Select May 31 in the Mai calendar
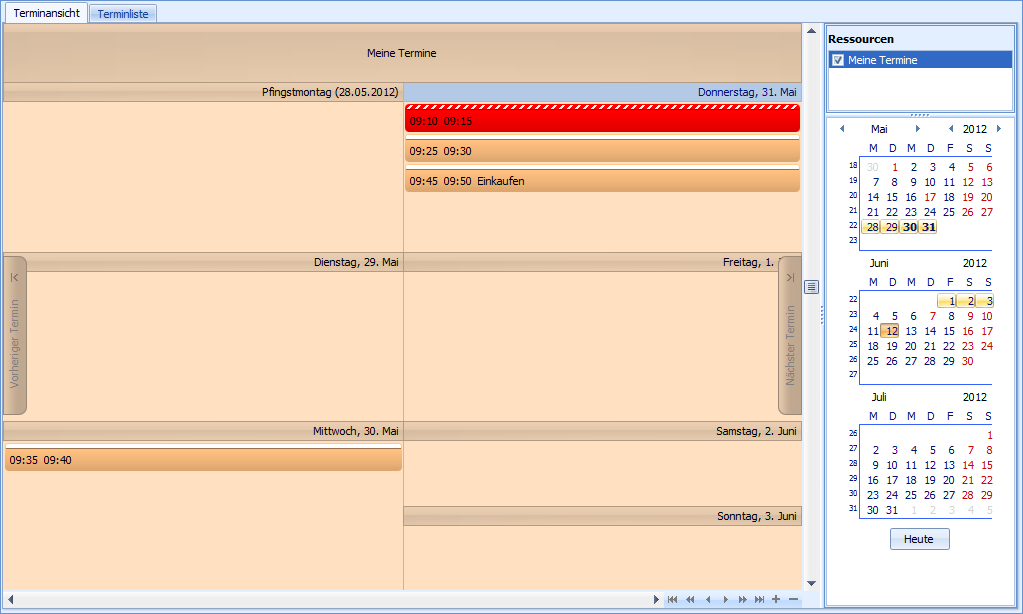Image resolution: width=1023 pixels, height=614 pixels. [928, 227]
